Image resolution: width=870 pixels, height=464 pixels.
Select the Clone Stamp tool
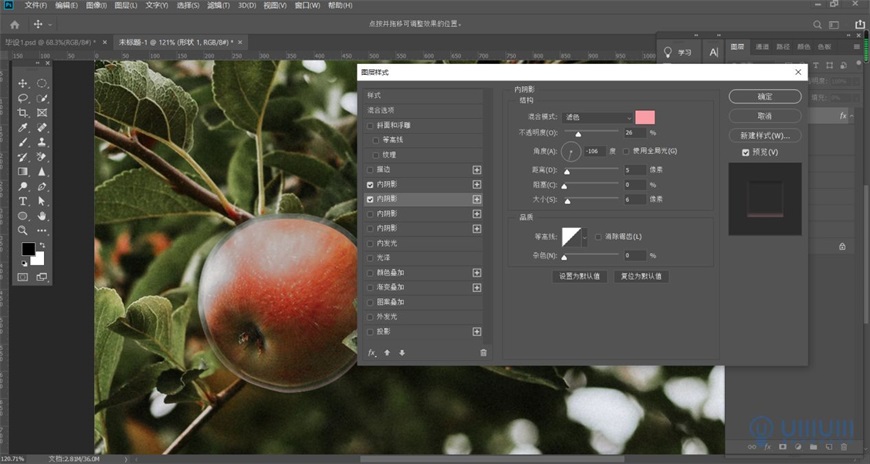tap(42, 142)
